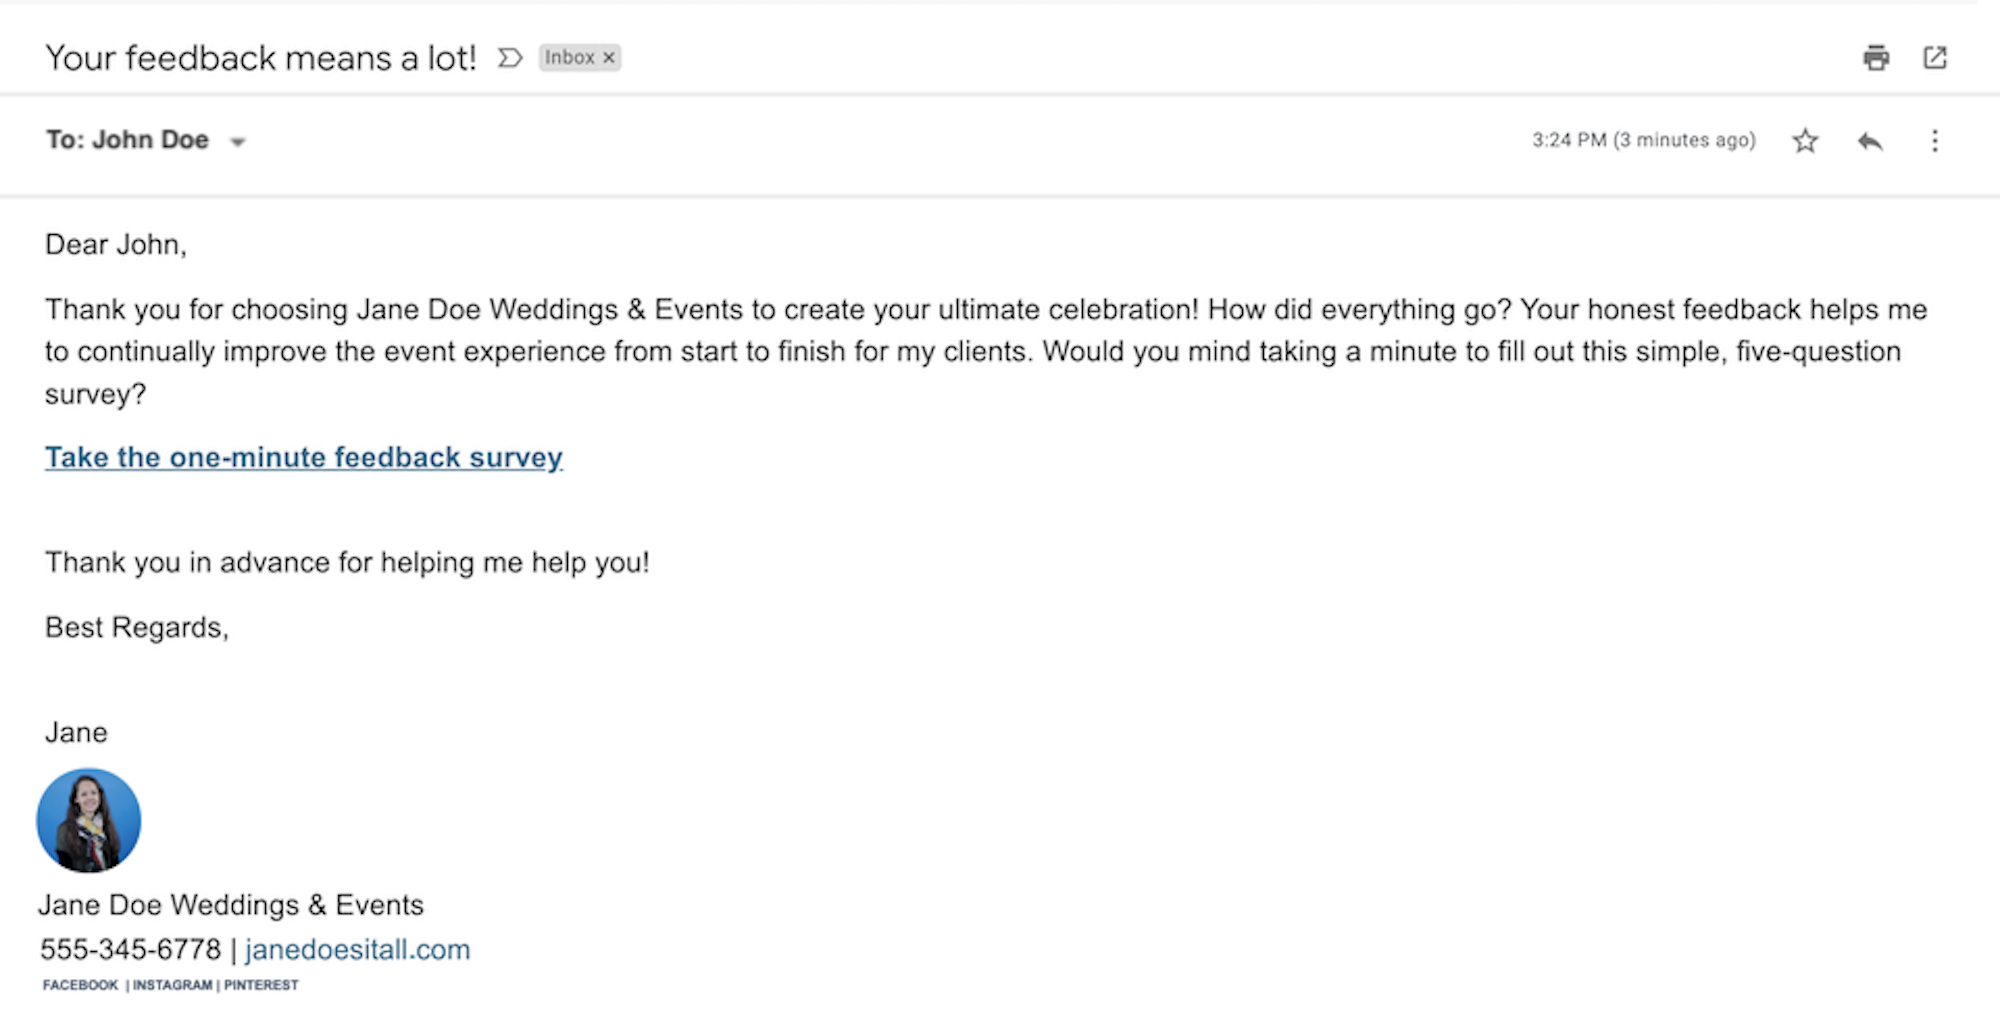The height and width of the screenshot is (1017, 2000).
Task: Click the "To: John Doe" recipient text
Action: point(127,140)
